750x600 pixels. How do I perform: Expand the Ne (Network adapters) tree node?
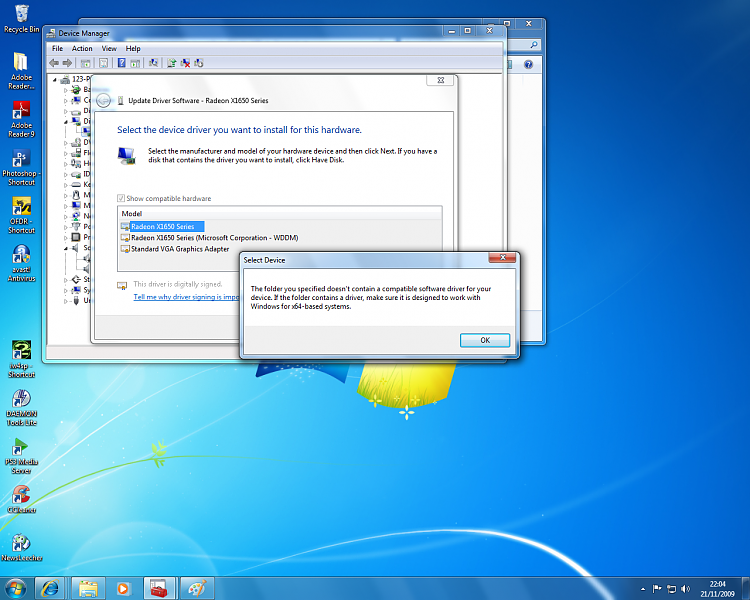(x=66, y=216)
